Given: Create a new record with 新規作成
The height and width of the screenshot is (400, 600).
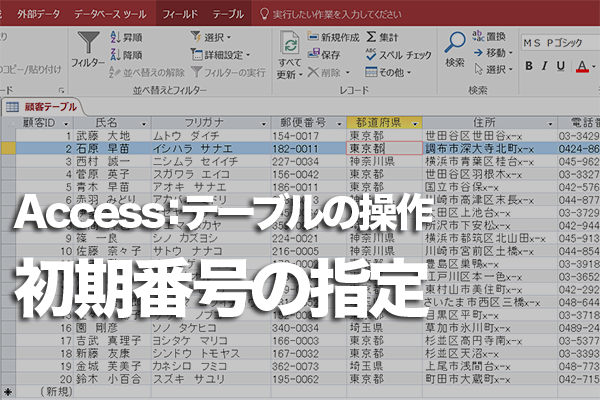Looking at the screenshot, I should [x=333, y=37].
